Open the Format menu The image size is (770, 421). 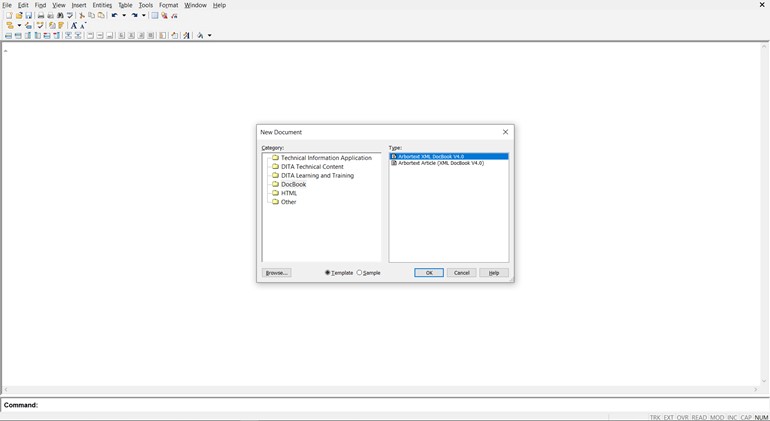pos(168,5)
